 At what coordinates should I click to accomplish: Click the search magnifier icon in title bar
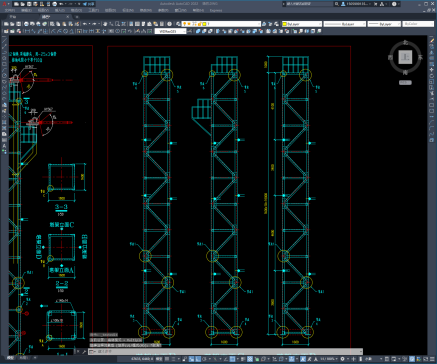[x=337, y=4]
